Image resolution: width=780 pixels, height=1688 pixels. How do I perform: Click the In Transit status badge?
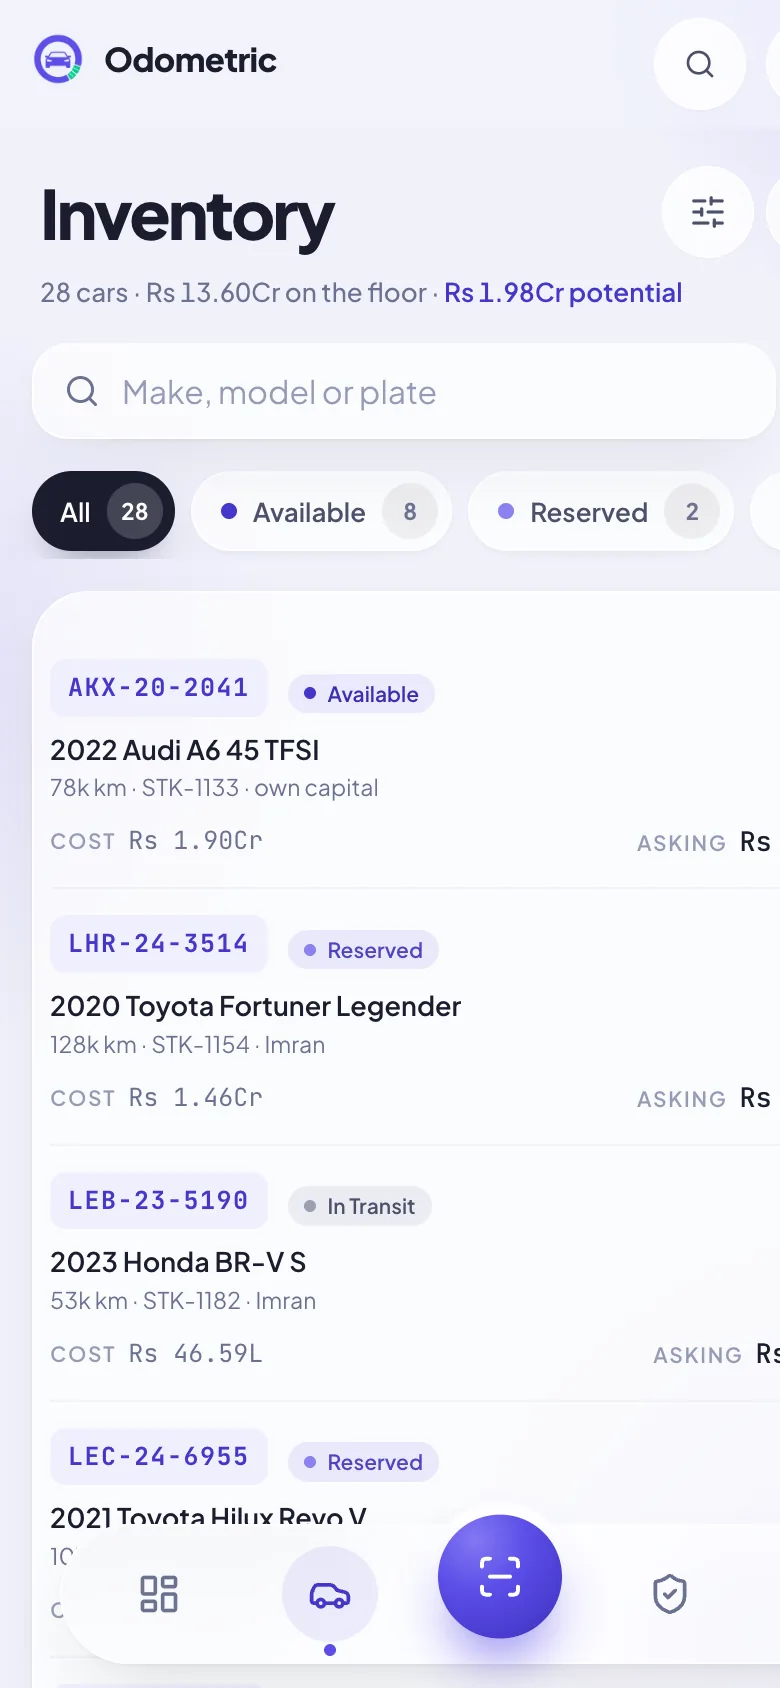coord(360,1206)
